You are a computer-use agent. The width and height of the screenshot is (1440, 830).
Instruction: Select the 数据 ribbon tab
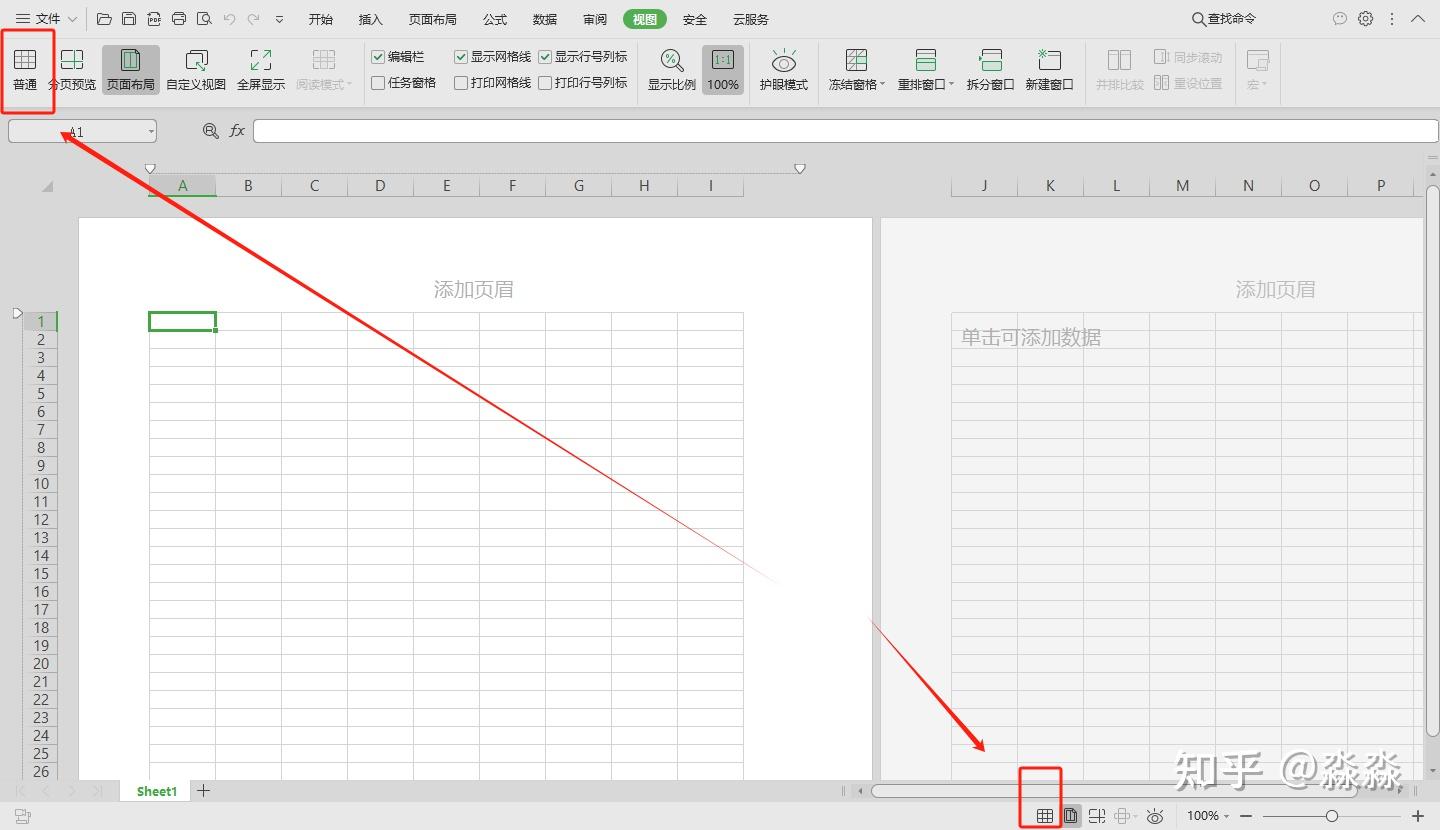click(x=545, y=19)
